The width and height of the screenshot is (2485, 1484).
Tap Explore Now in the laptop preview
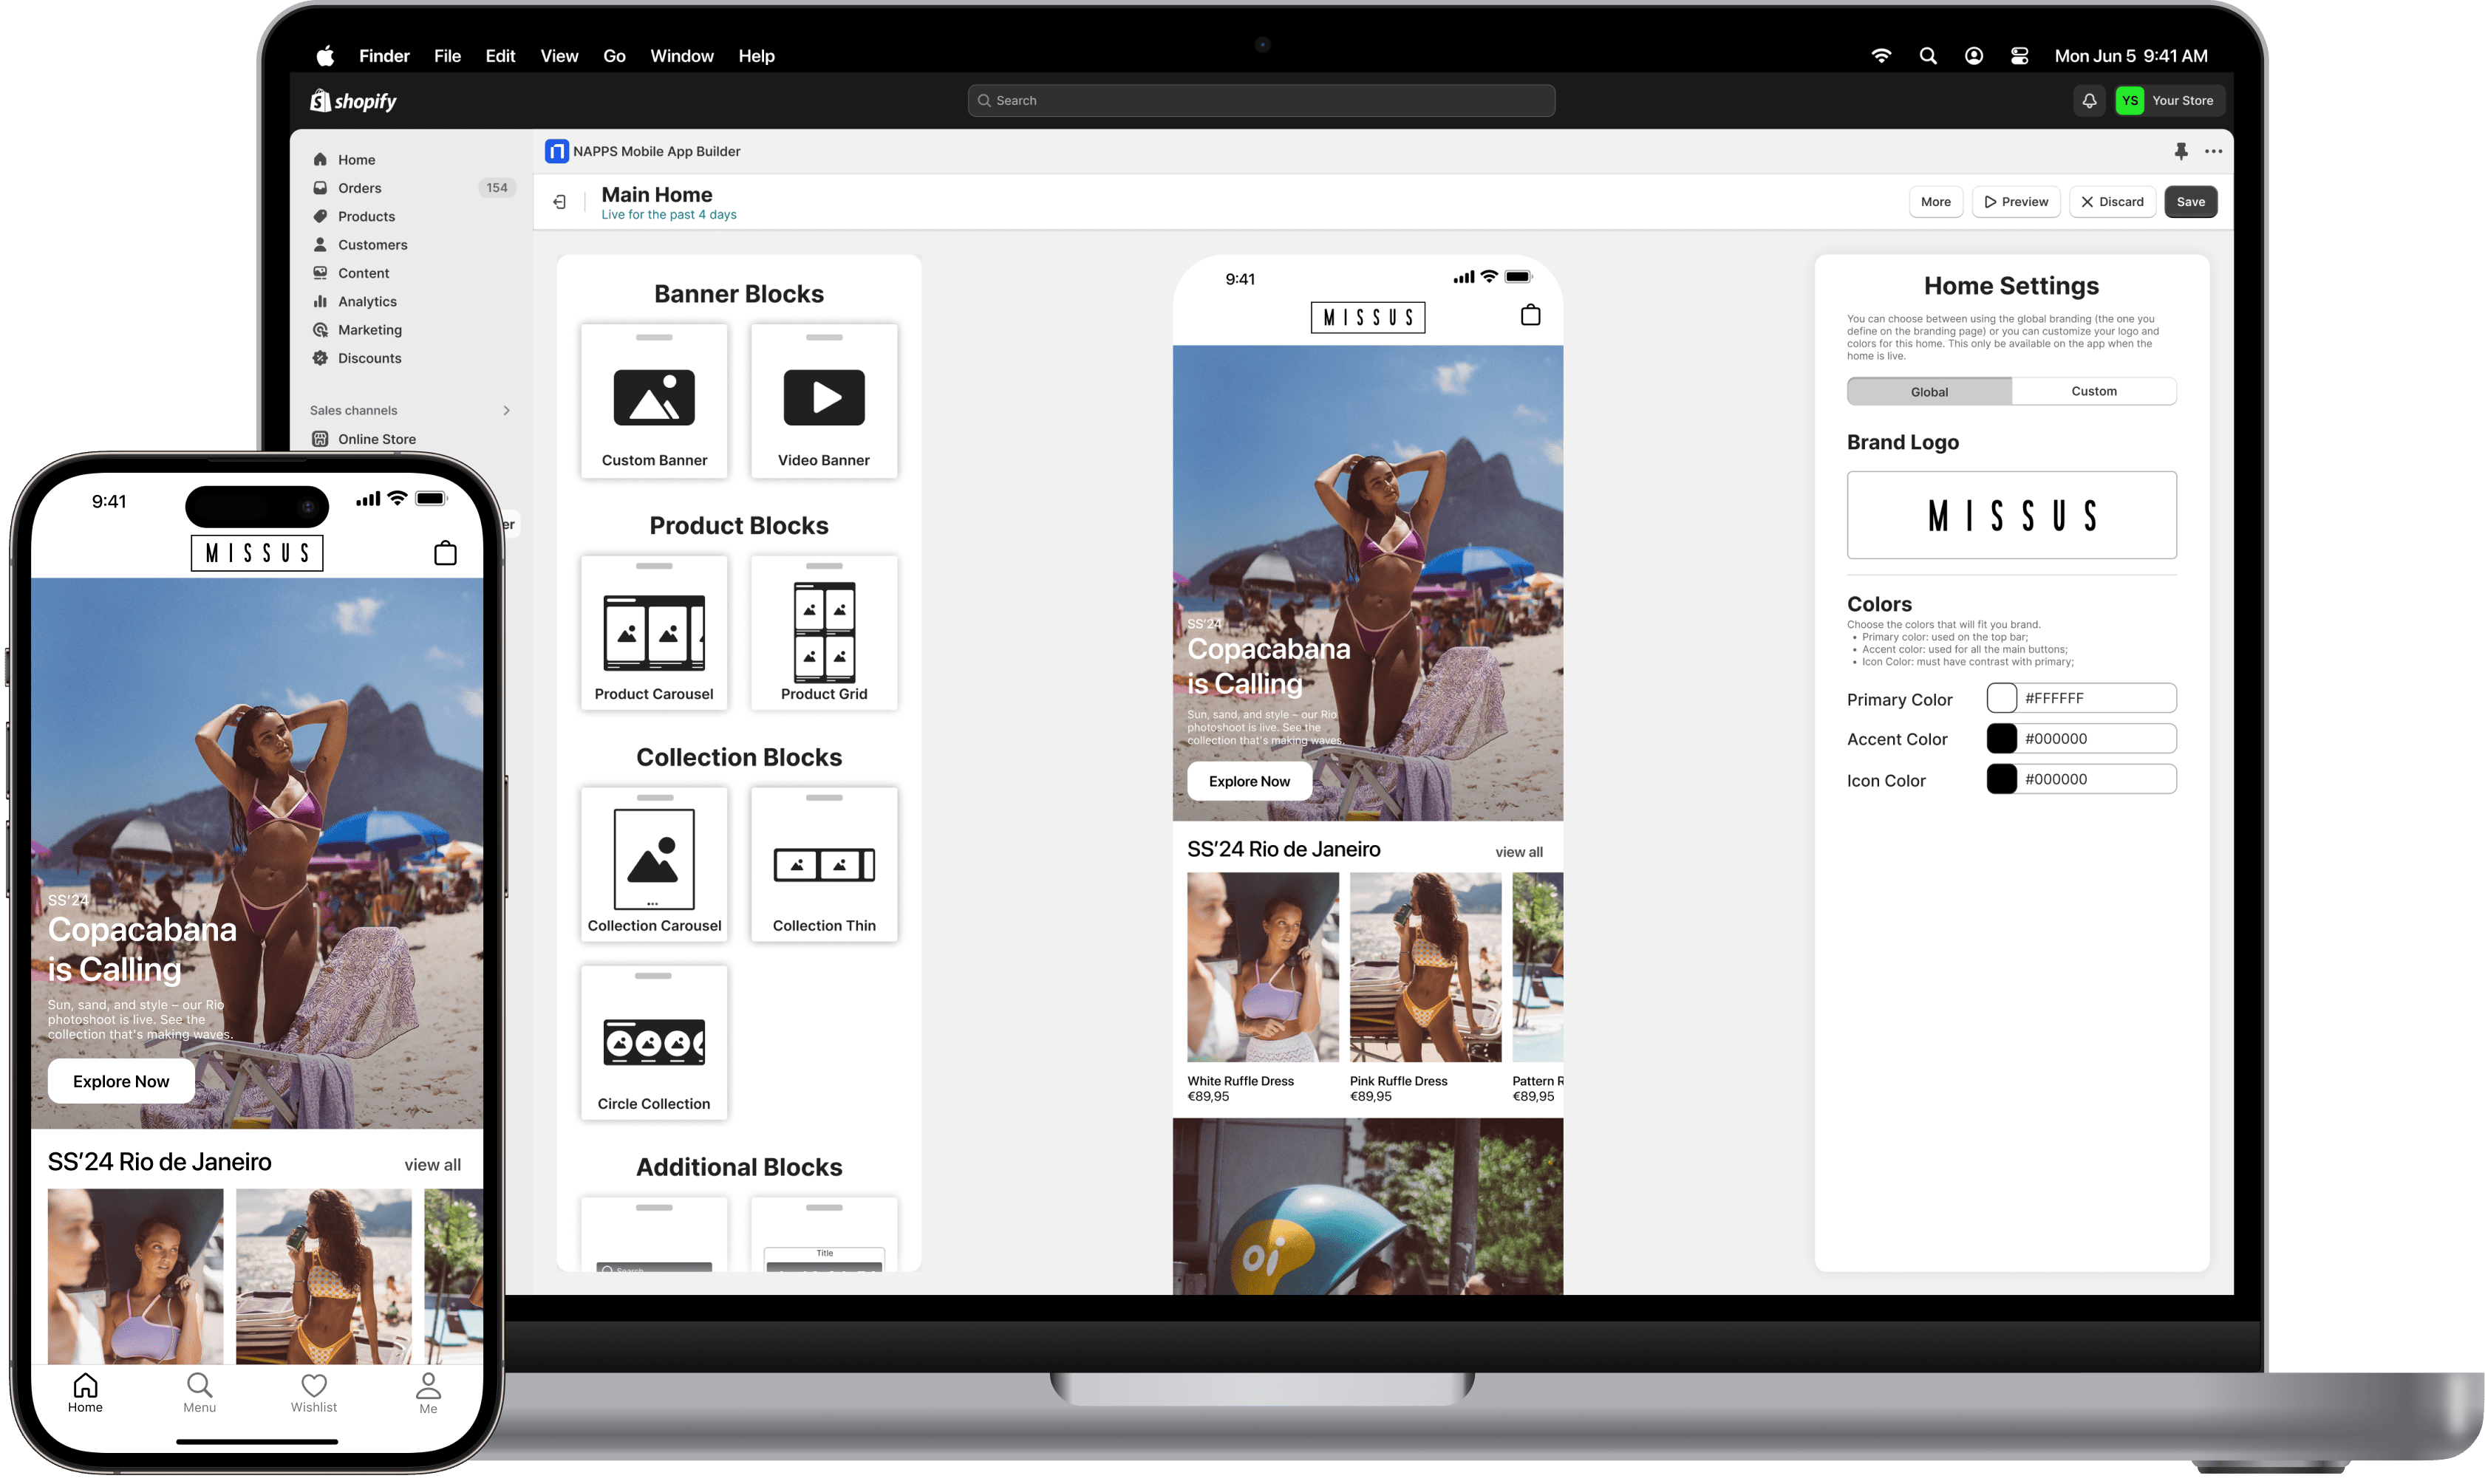click(x=1249, y=781)
